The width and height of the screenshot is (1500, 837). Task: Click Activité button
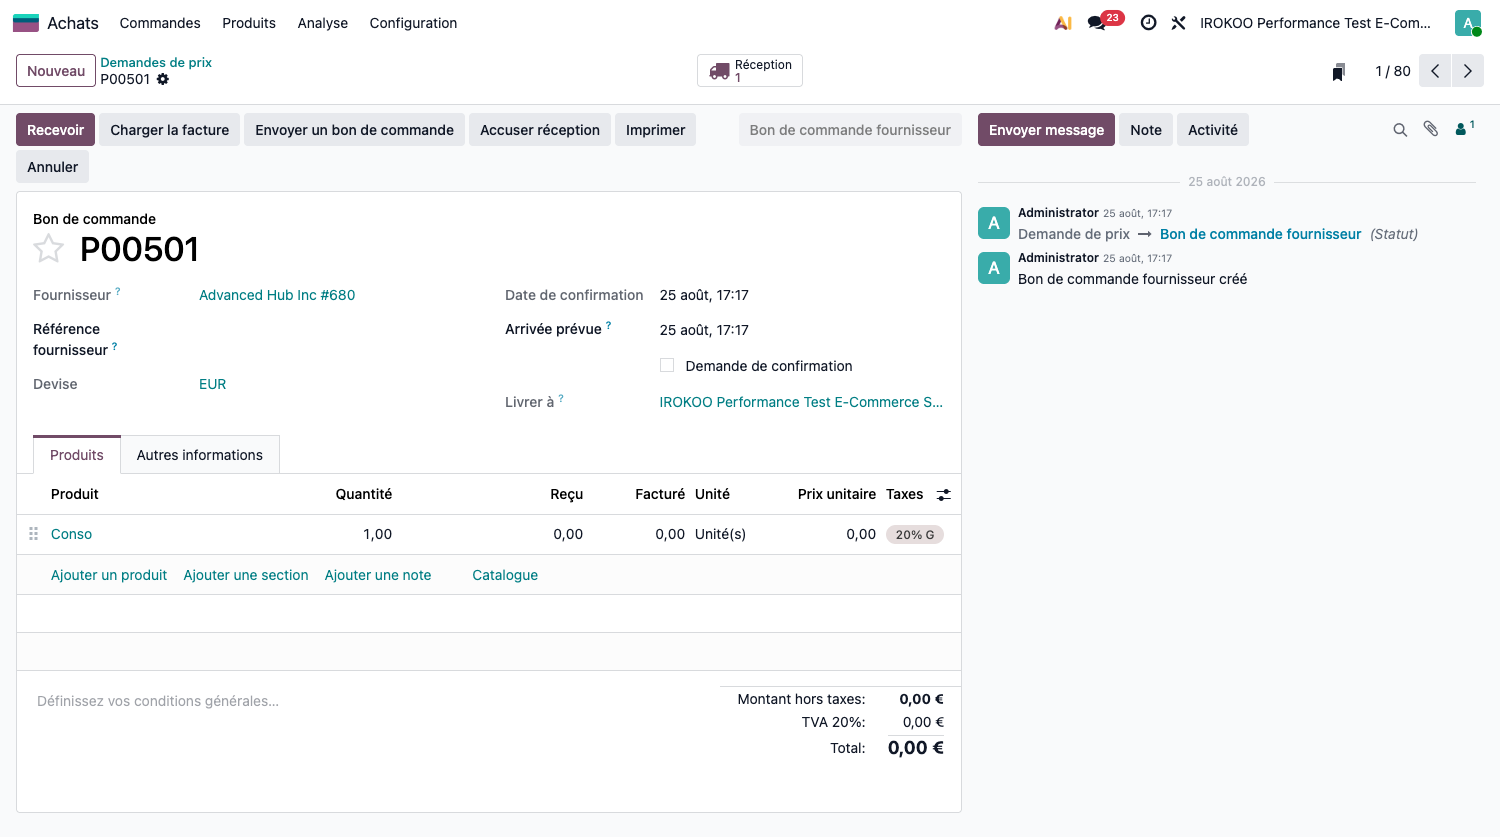pyautogui.click(x=1213, y=130)
